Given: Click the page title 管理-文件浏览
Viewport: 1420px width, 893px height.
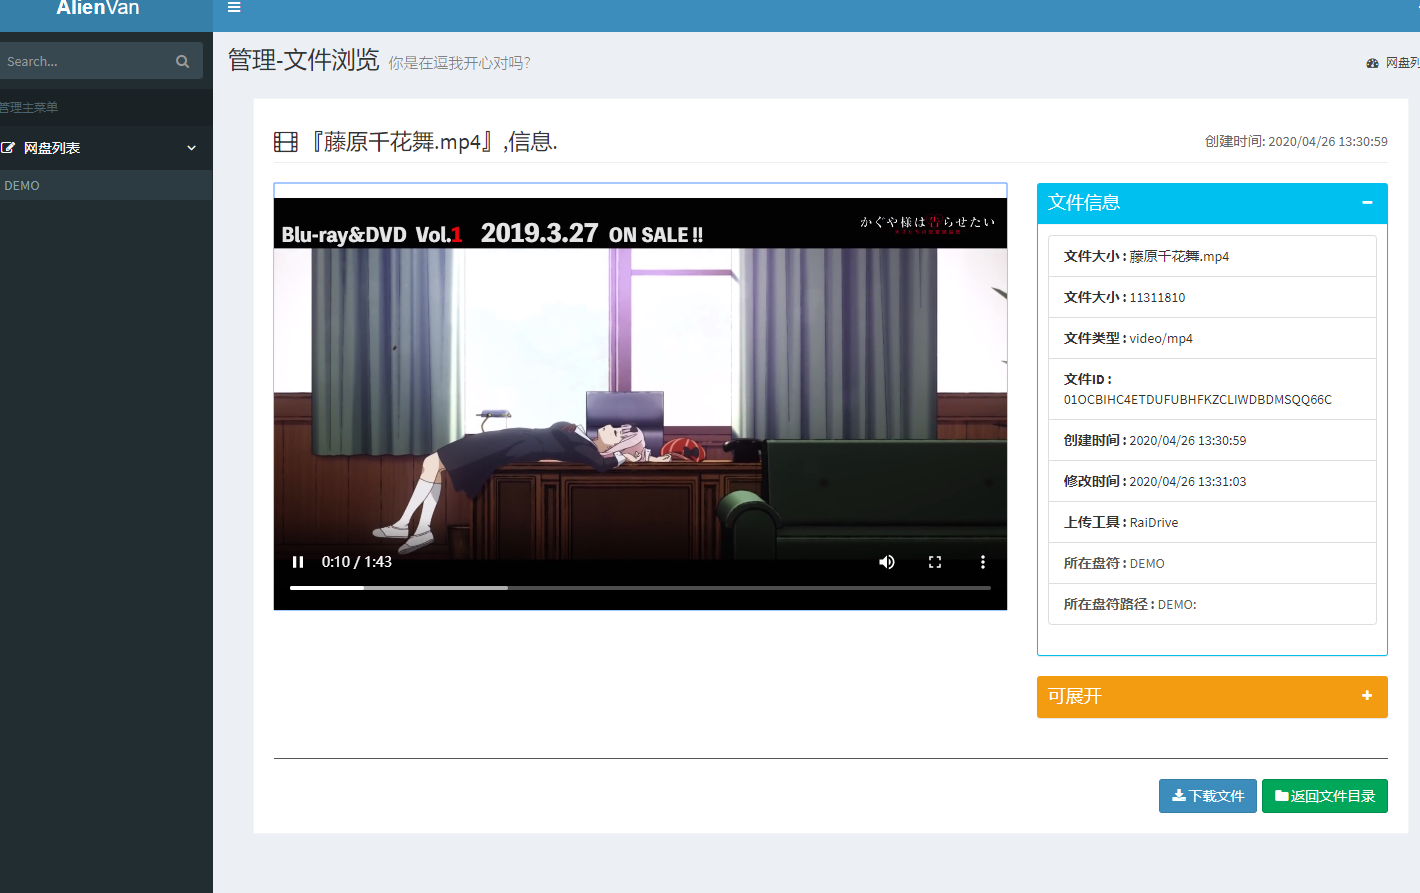Looking at the screenshot, I should click(304, 60).
